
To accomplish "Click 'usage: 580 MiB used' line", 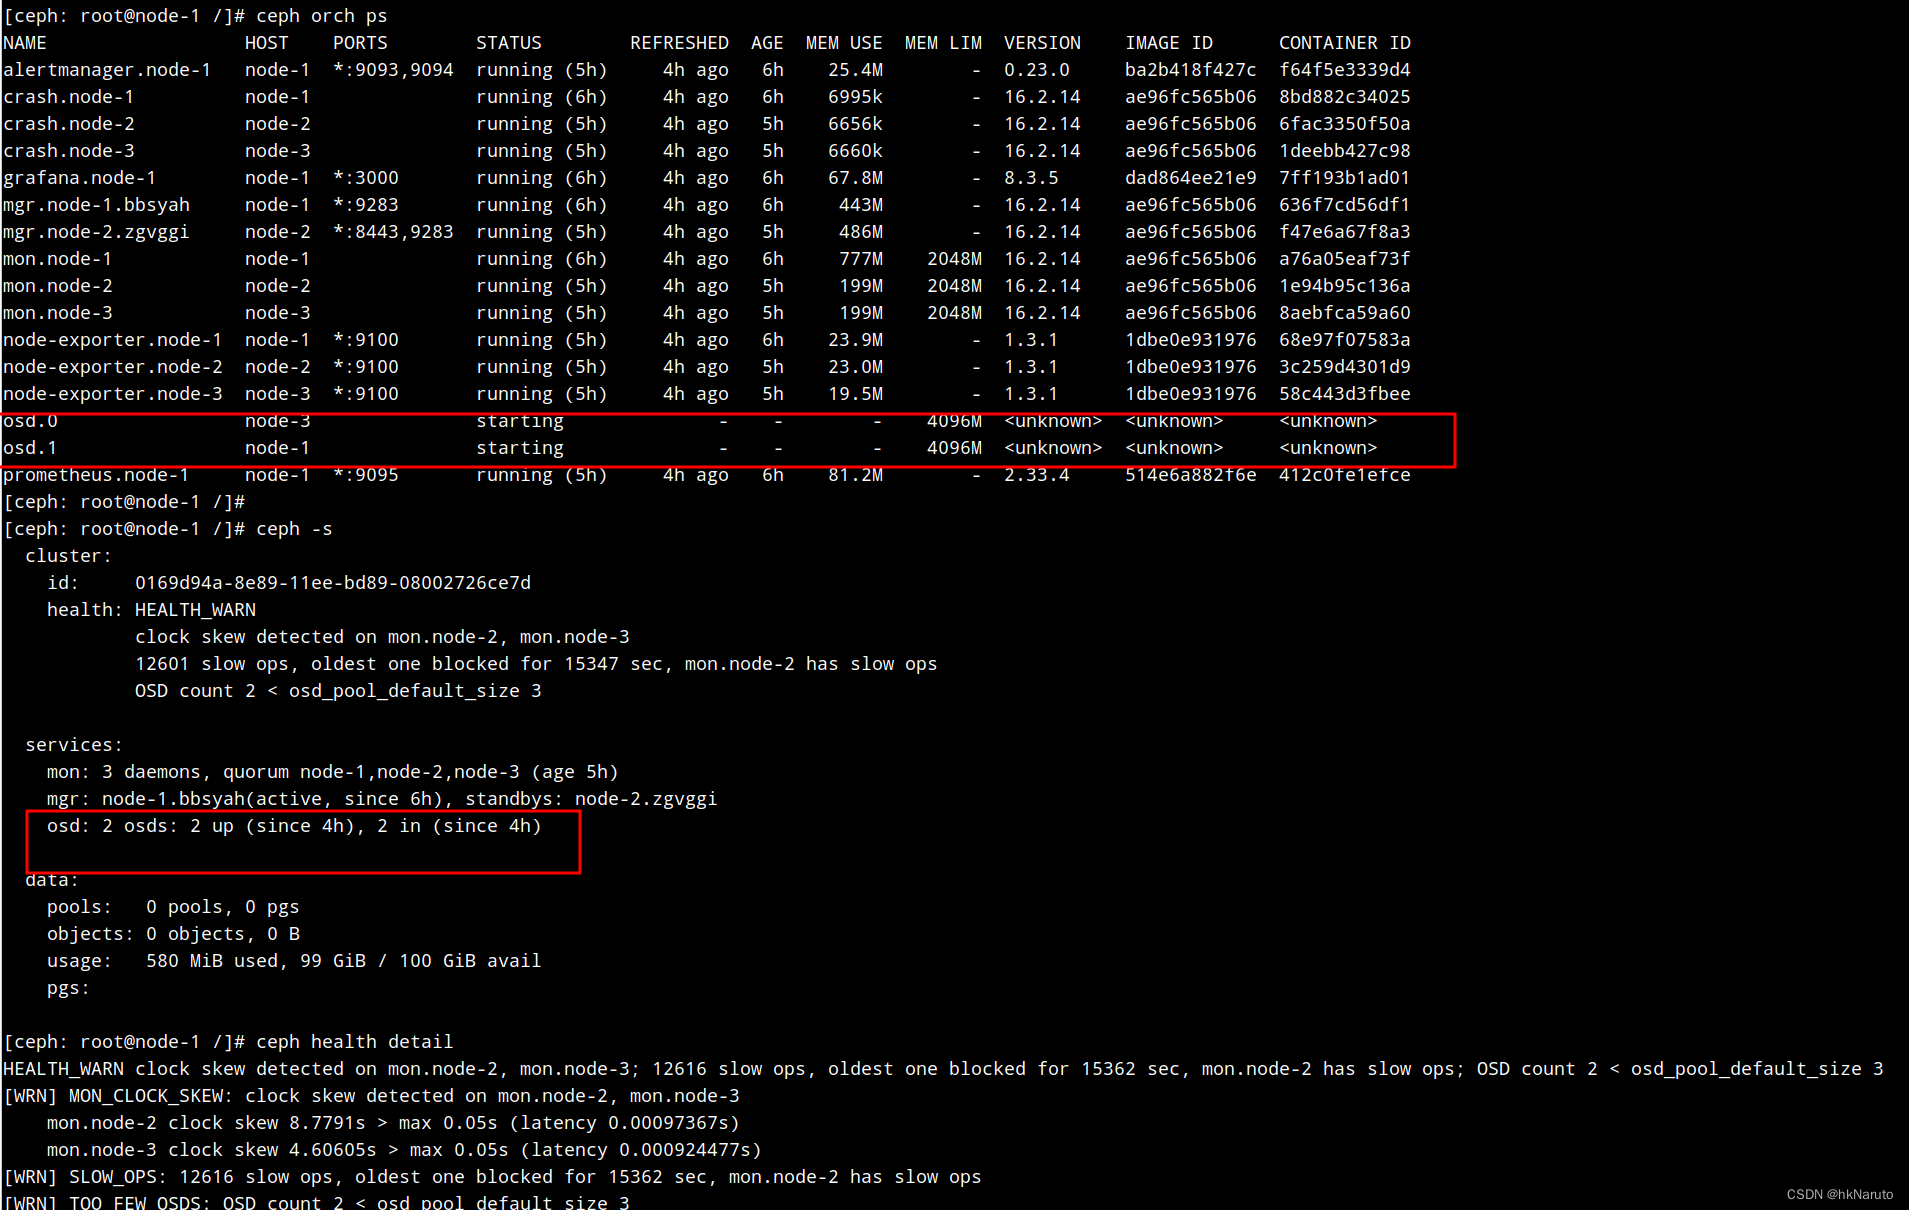I will coord(294,961).
